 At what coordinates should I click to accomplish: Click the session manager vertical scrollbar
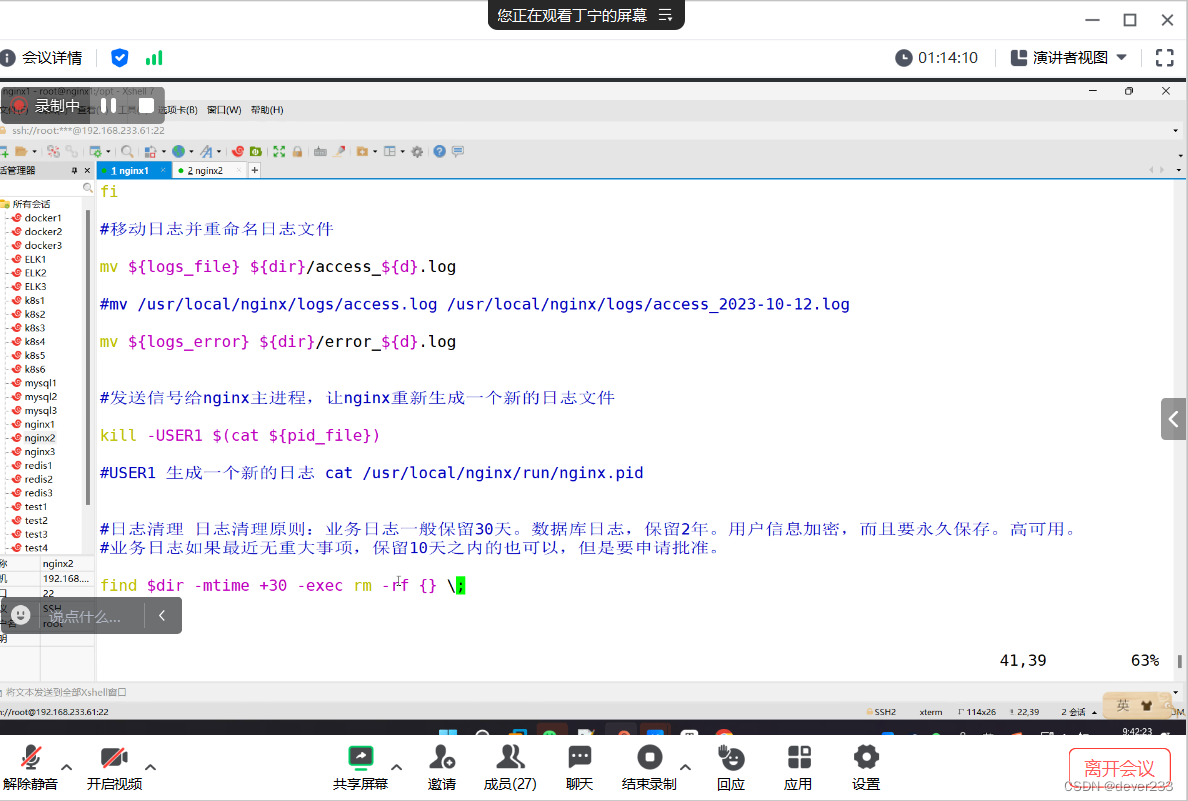[88, 356]
